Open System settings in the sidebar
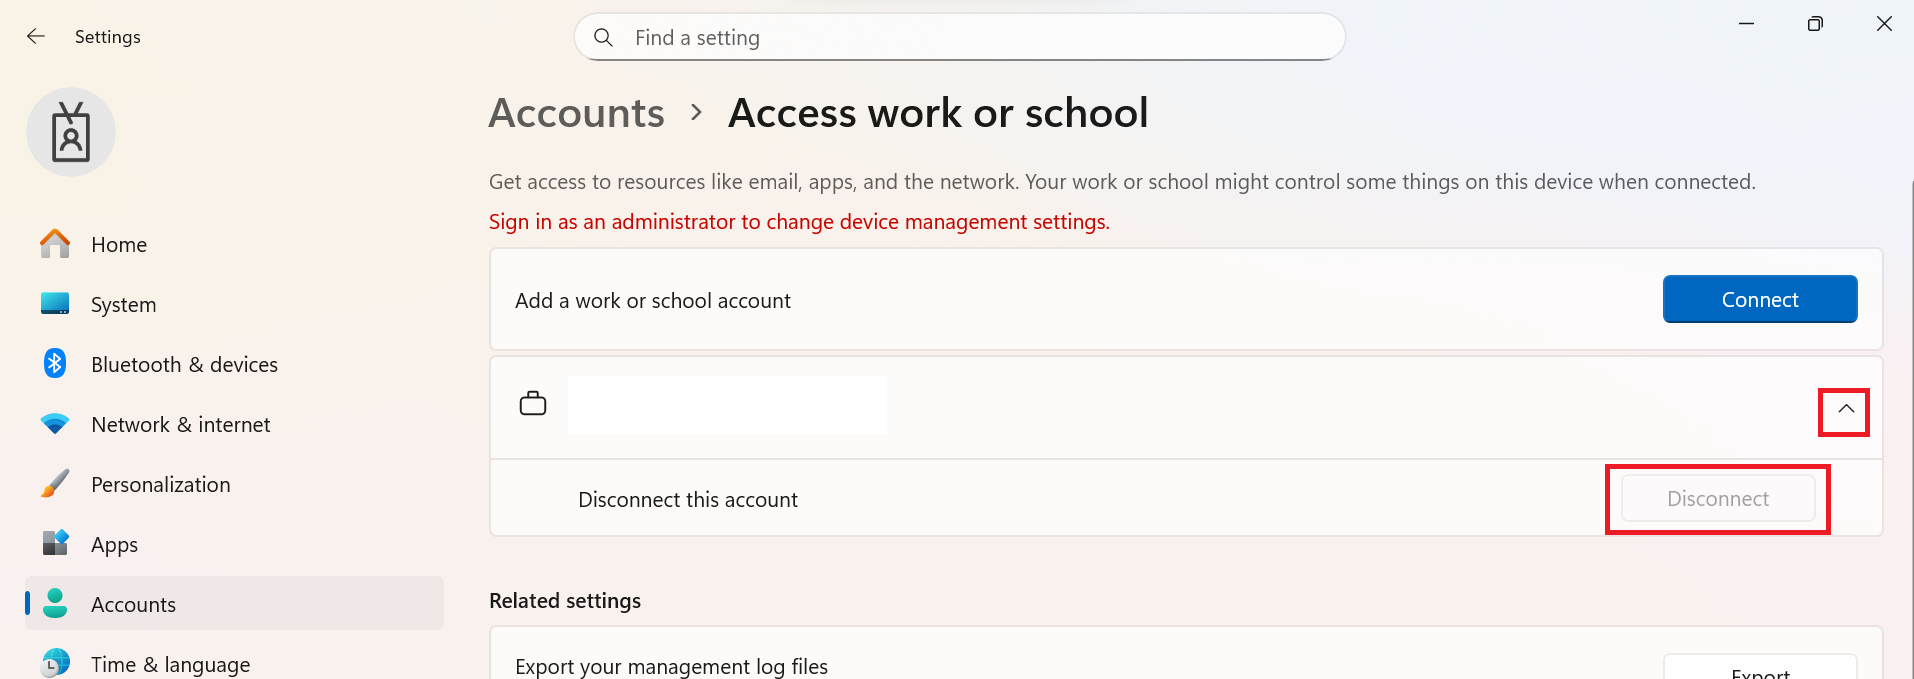 coord(234,304)
